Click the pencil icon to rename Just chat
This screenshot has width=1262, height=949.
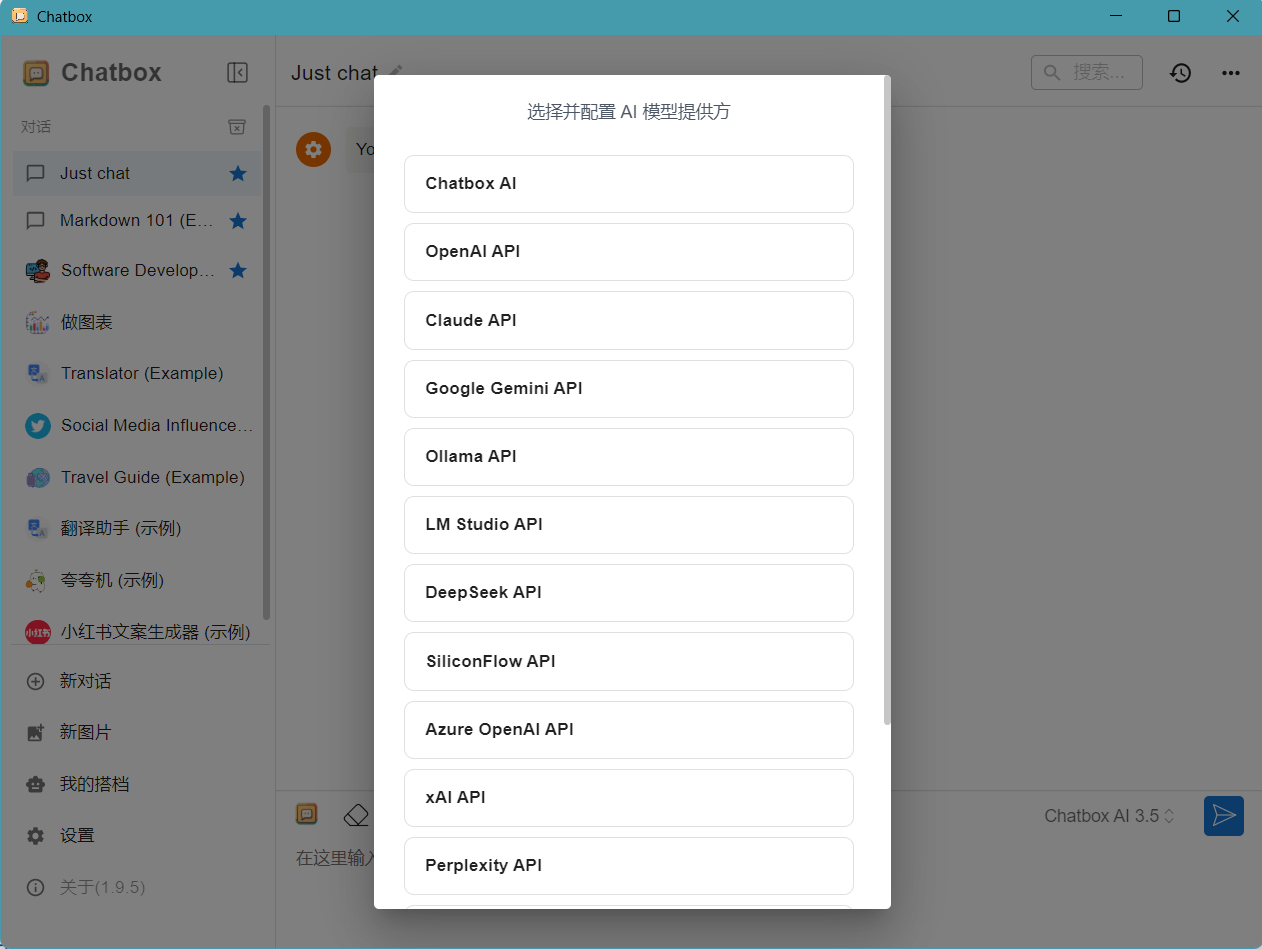396,71
